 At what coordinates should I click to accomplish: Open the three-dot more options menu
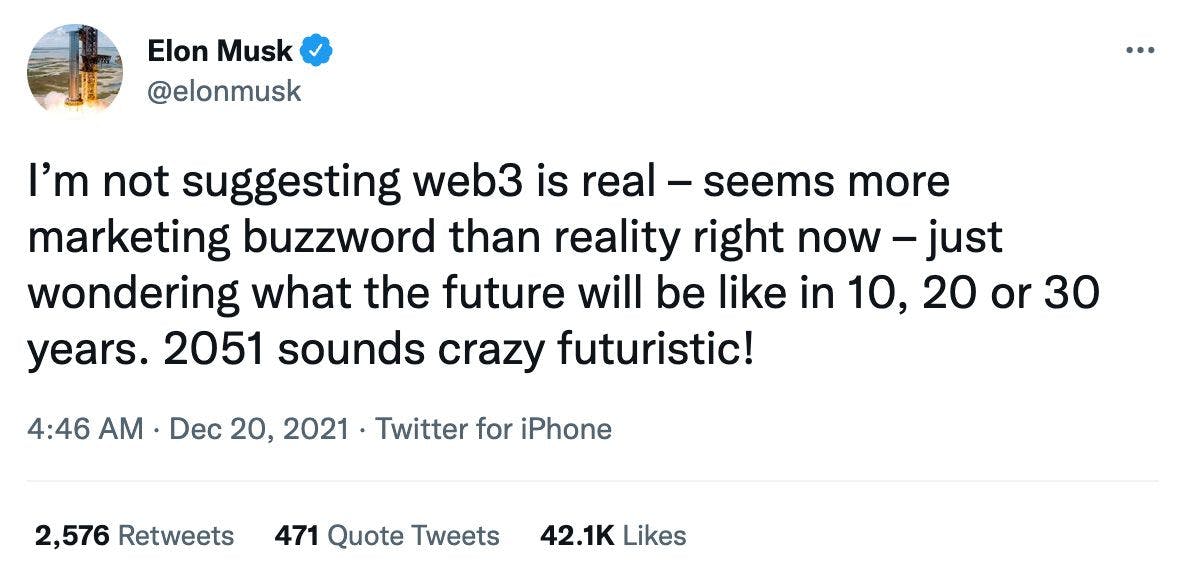point(1140,49)
